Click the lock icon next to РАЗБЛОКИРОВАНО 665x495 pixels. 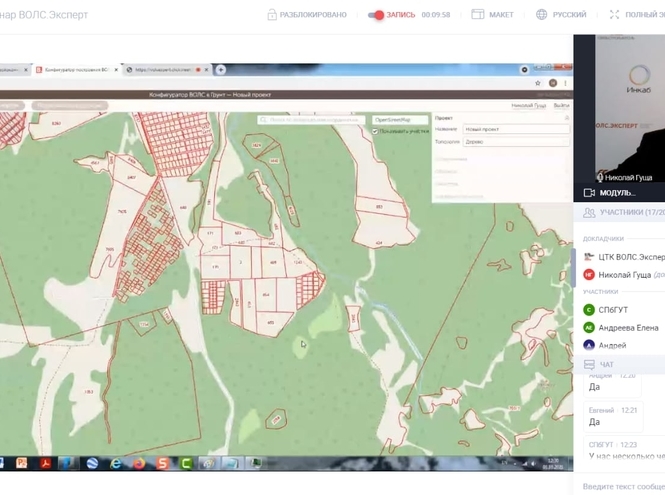(272, 15)
